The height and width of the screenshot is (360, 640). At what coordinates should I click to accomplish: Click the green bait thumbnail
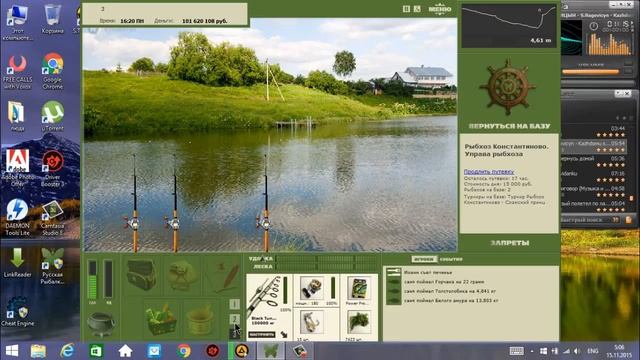[358, 322]
